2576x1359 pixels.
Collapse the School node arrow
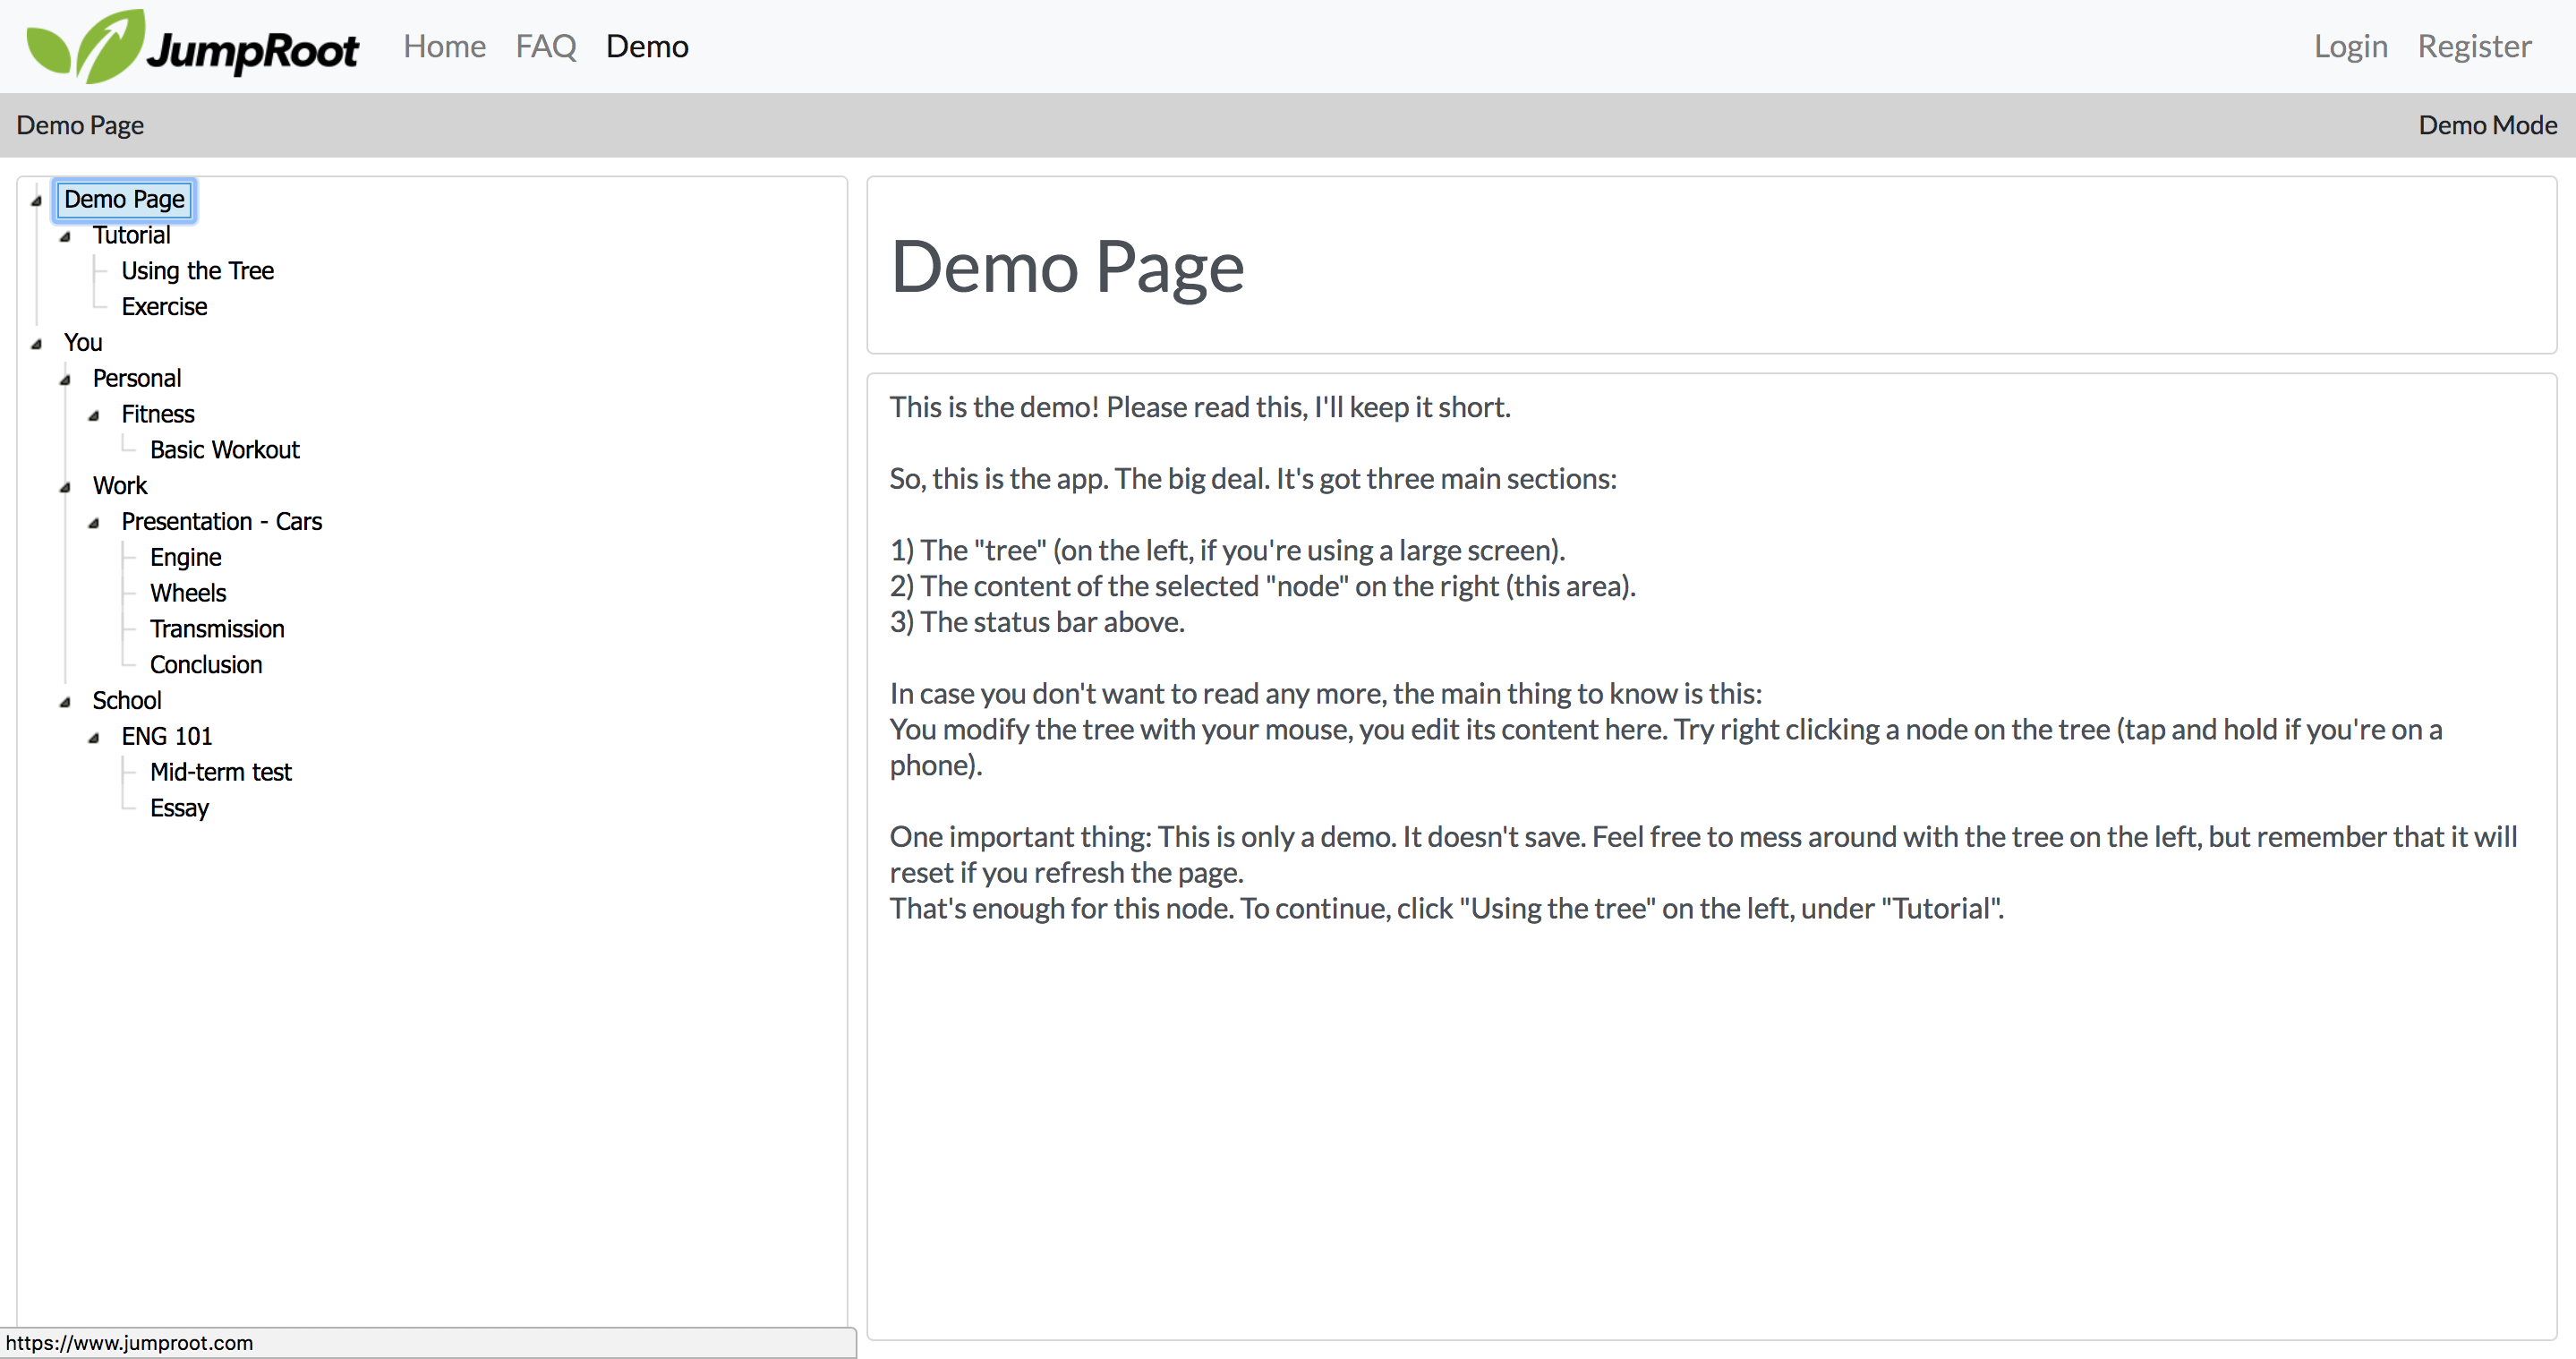pos(65,702)
